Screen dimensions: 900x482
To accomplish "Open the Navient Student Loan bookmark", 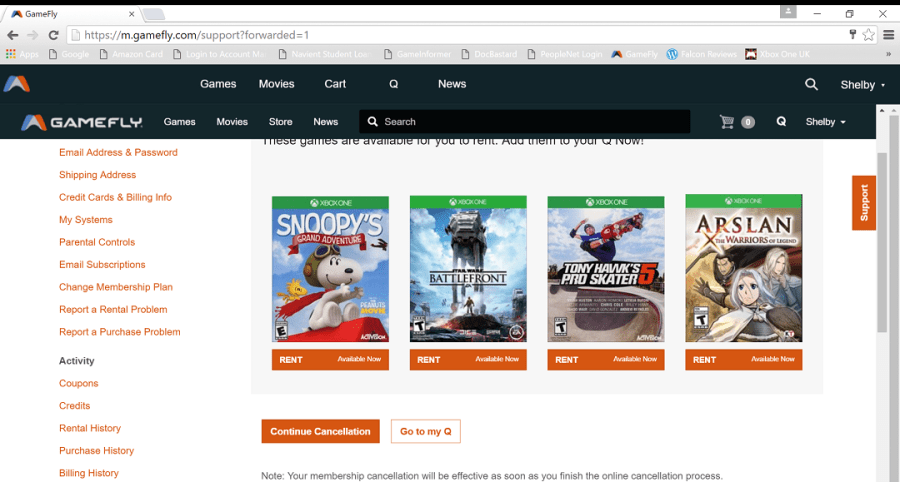I will (324, 54).
